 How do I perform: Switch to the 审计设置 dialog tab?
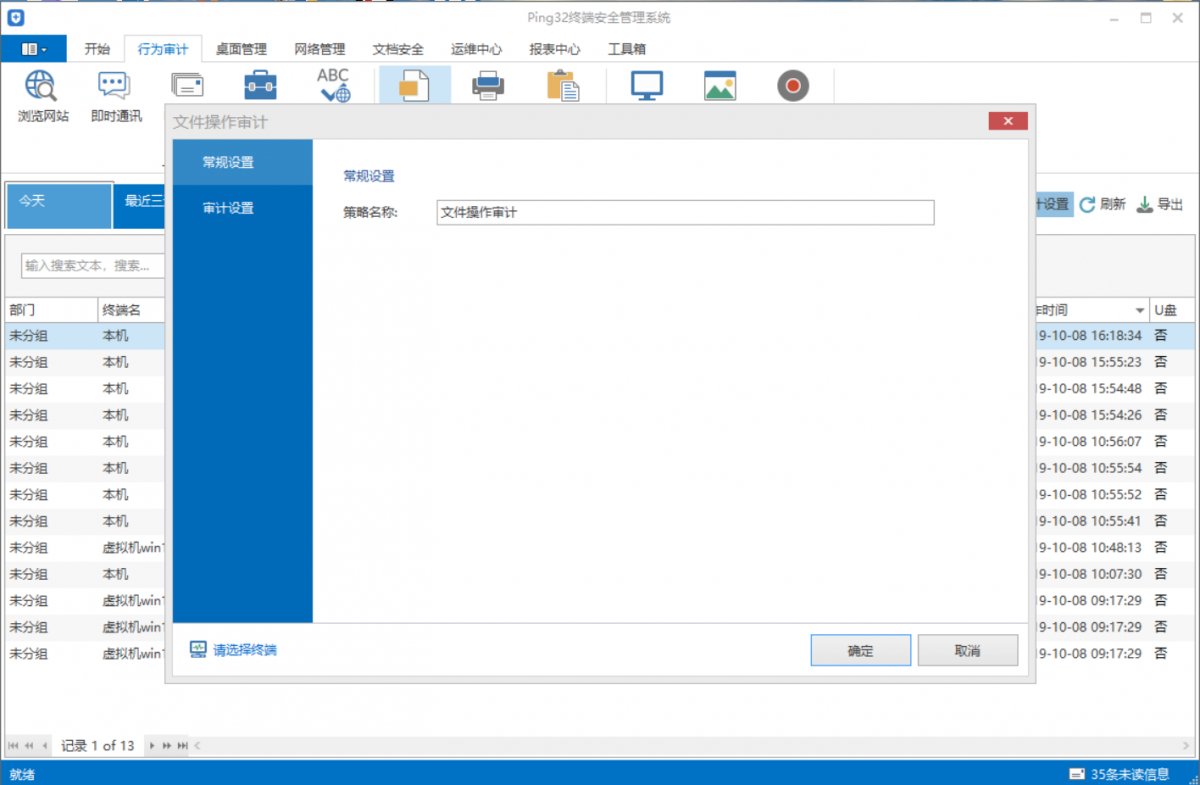point(243,208)
